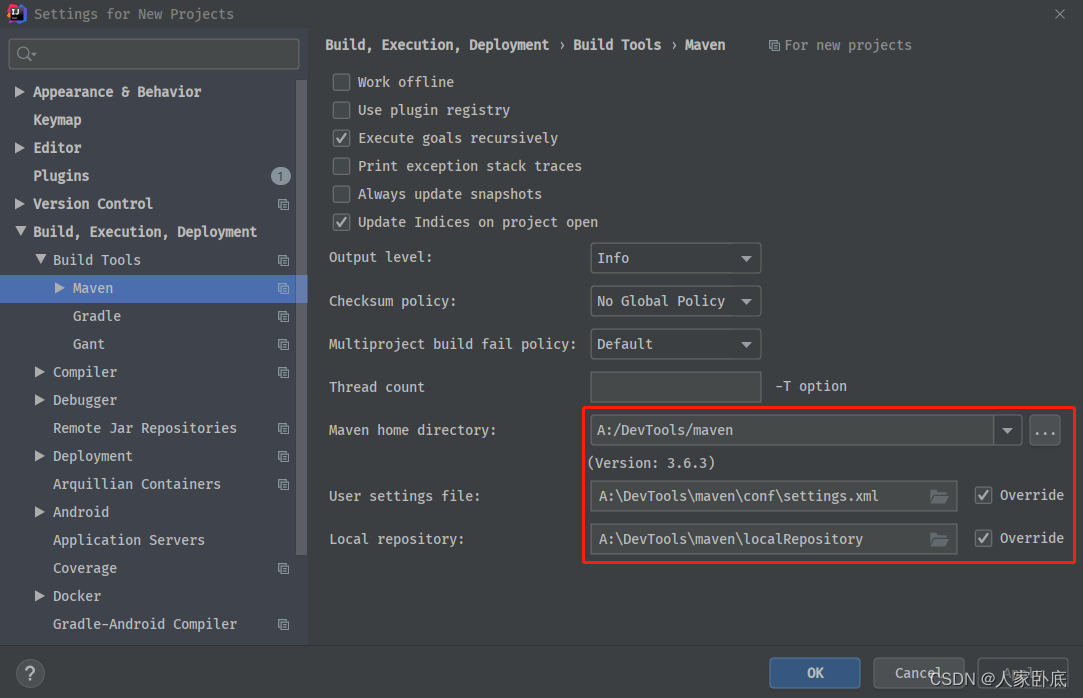Collapse the Build Tools node
Viewport: 1083px width, 698px height.
click(41, 260)
